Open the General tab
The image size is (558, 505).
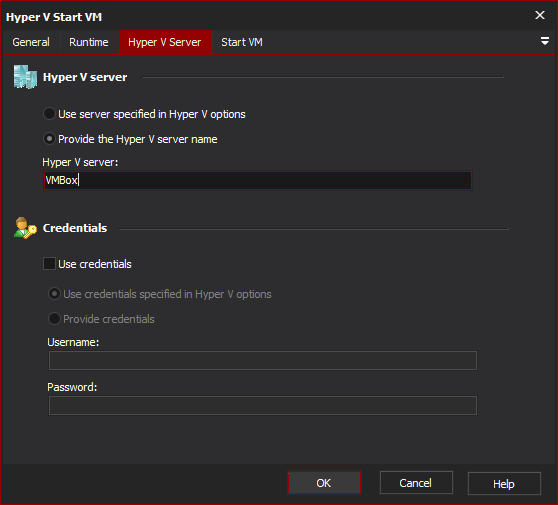(31, 42)
